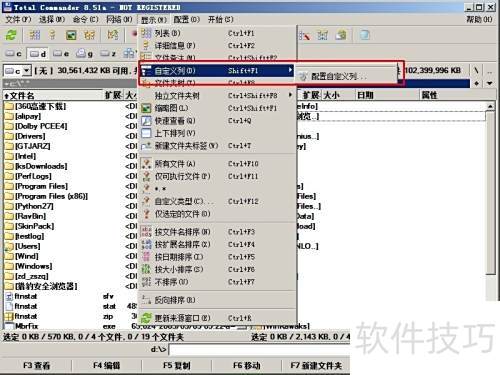Open the 选择 menu
This screenshot has height=375, width=500.
click(x=52, y=20)
